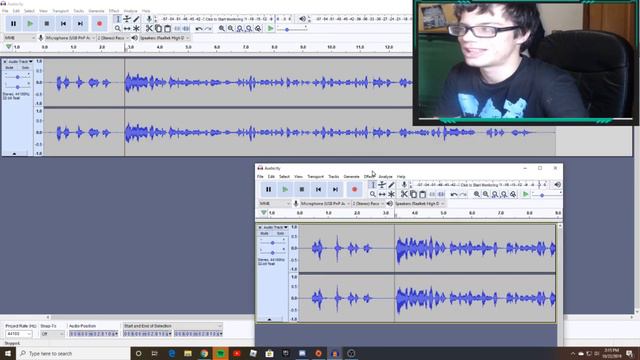Click playback speed slider in background window
Viewport: 640px width, 360px height.
[292, 29]
